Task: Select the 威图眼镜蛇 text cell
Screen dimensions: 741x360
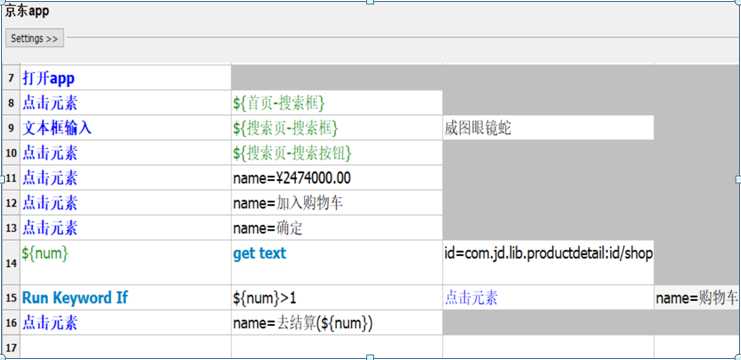Action: pyautogui.click(x=548, y=128)
